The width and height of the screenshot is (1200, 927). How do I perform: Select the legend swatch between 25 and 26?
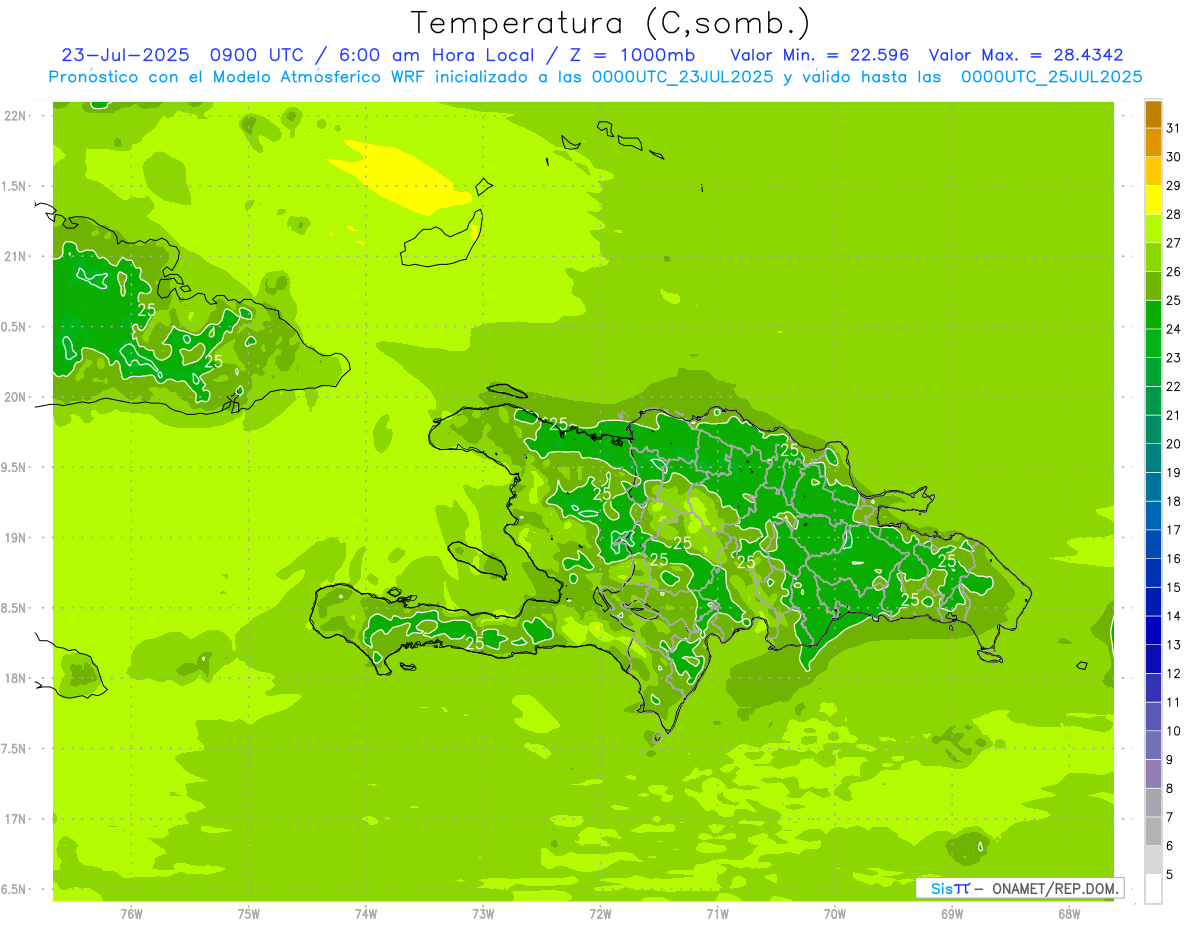click(1153, 286)
